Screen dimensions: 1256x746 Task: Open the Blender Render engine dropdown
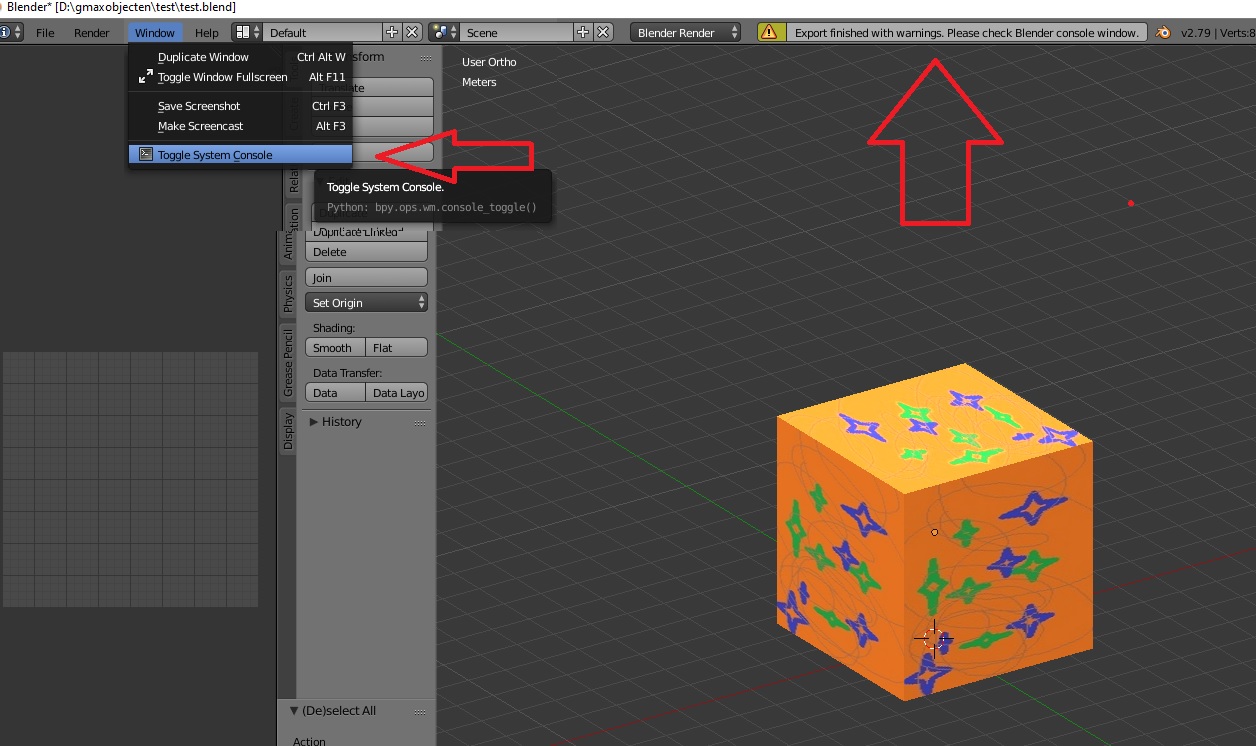tap(686, 32)
